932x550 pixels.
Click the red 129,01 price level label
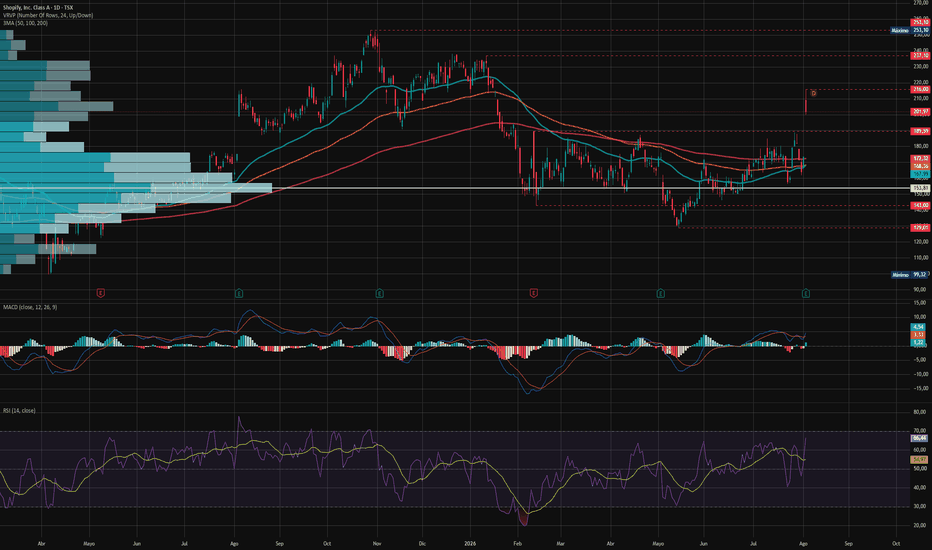(x=920, y=228)
